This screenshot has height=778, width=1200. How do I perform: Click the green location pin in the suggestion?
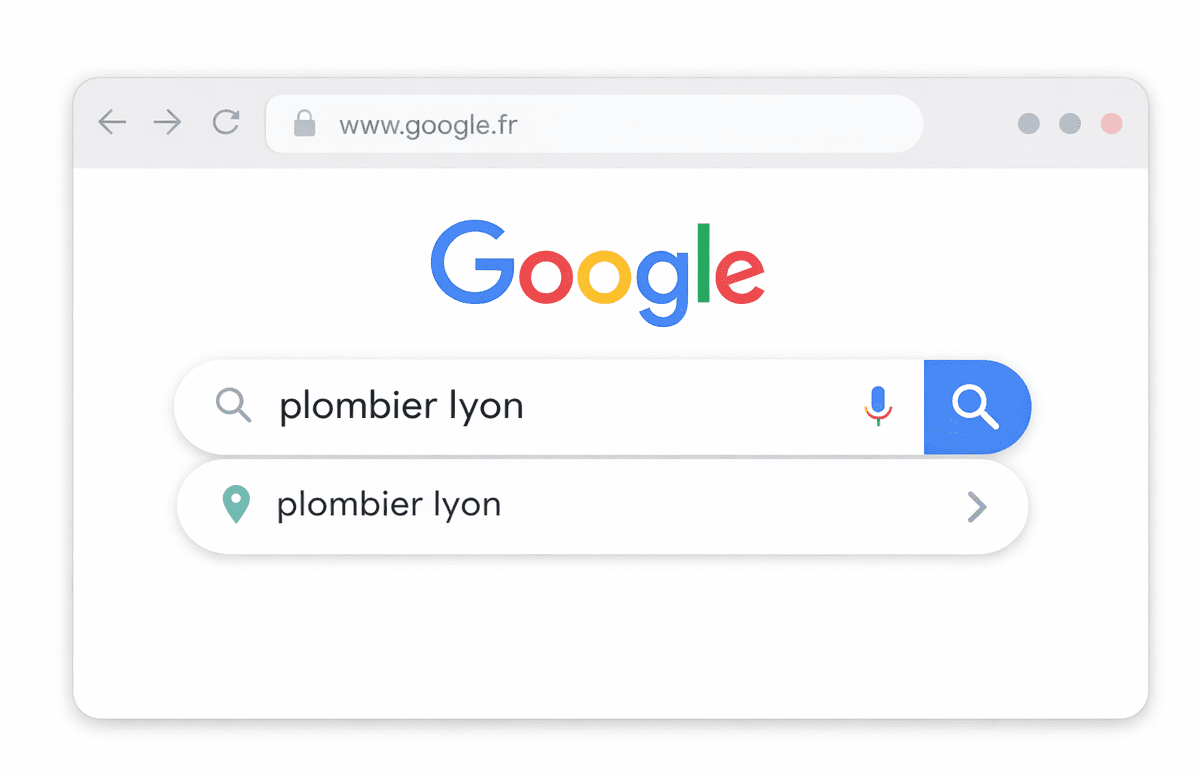[235, 505]
